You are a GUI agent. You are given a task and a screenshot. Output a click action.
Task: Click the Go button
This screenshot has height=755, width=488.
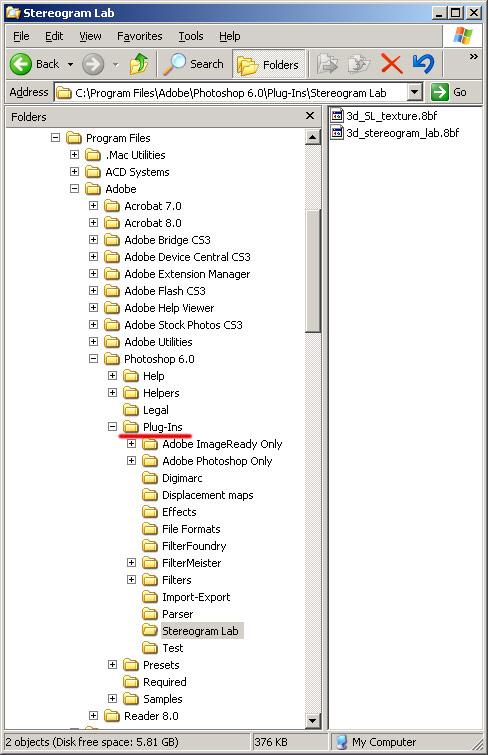click(449, 92)
